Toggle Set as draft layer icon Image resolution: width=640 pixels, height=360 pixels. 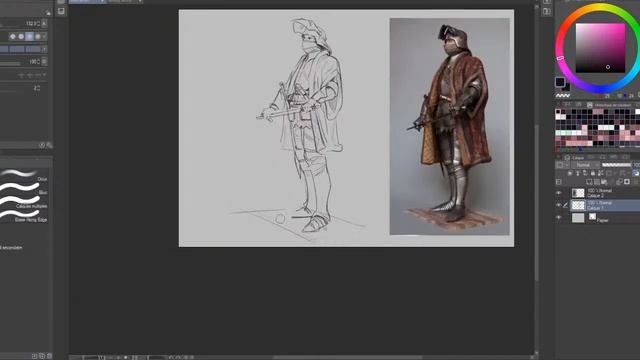click(x=585, y=173)
